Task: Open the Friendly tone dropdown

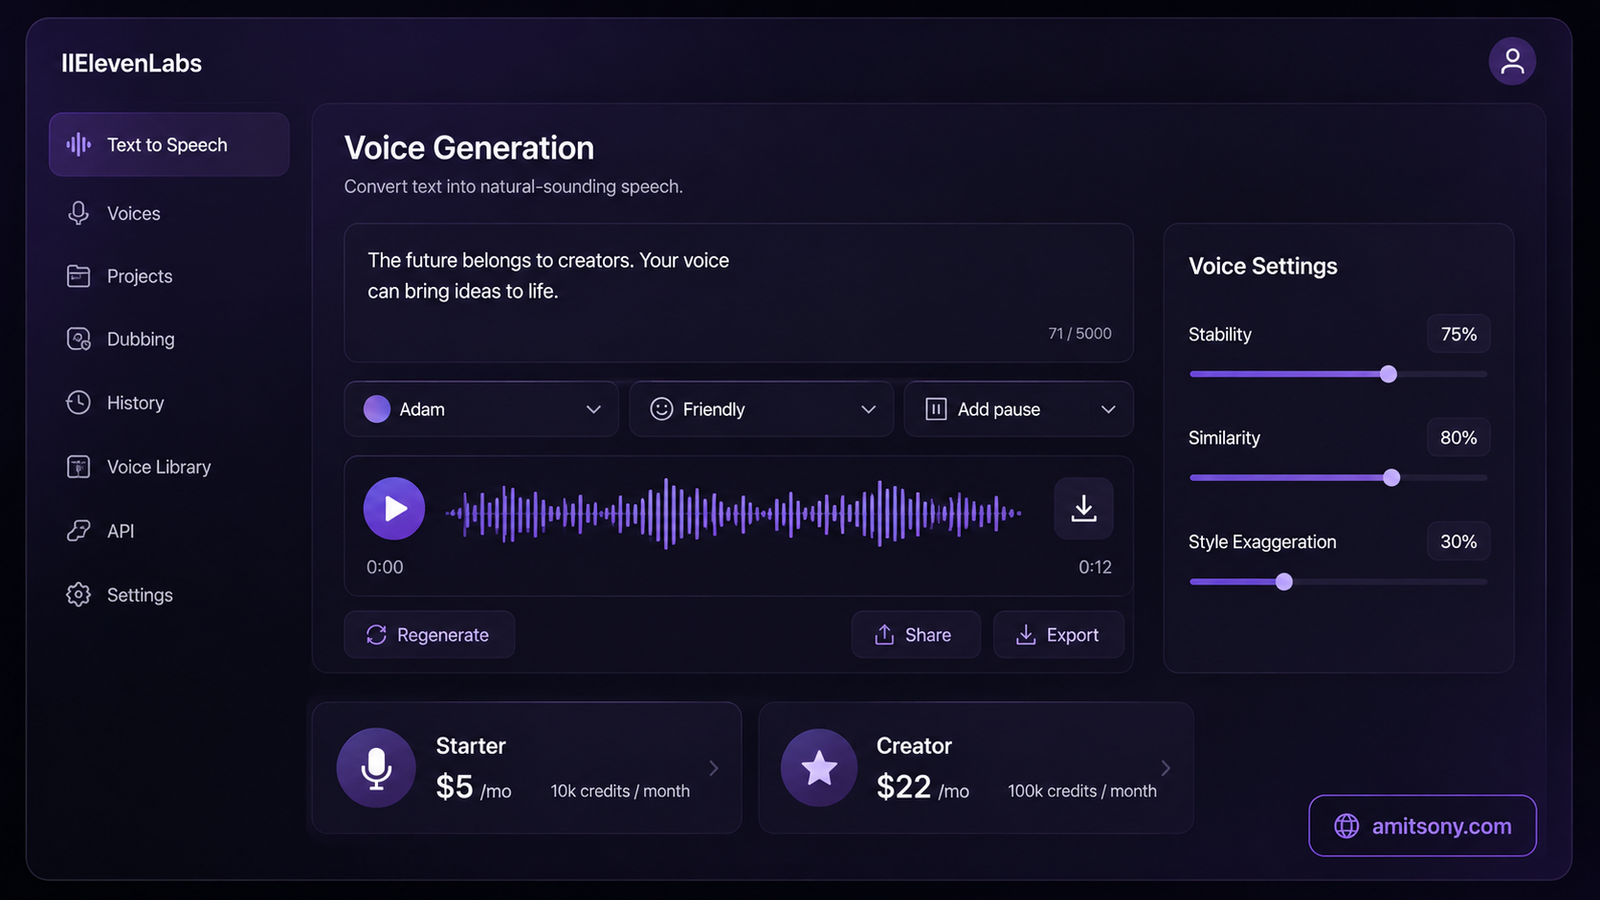Action: click(x=761, y=409)
